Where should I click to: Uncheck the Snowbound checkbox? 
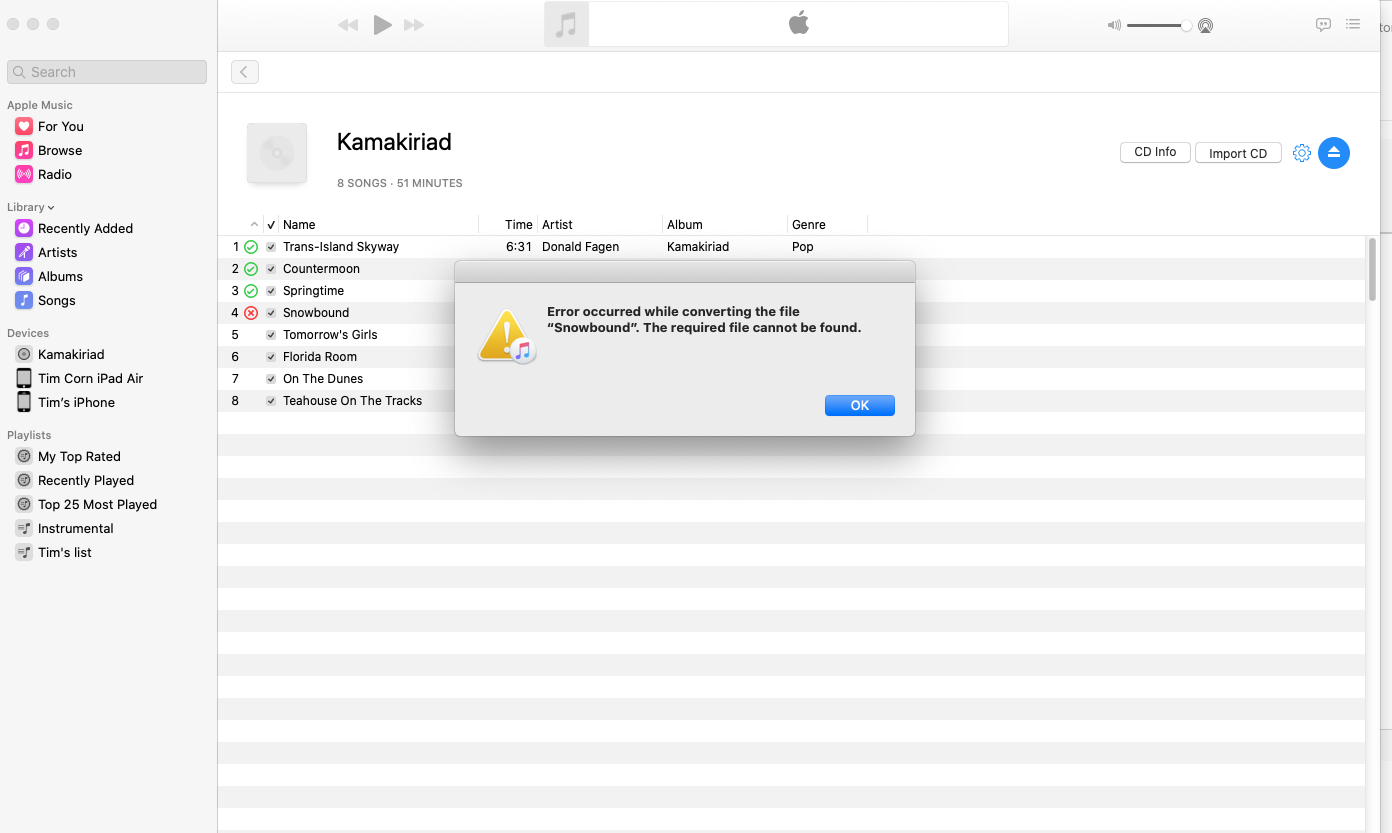(x=271, y=313)
